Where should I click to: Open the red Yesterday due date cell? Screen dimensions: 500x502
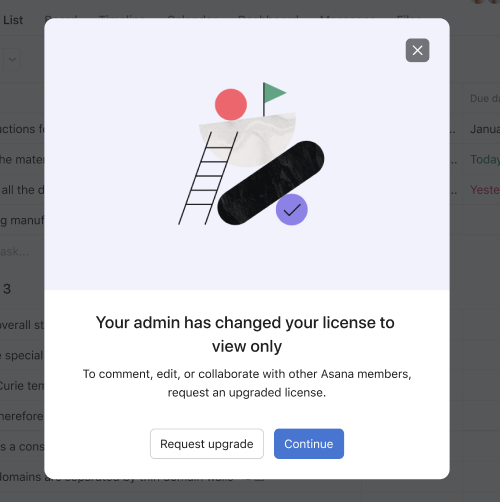(485, 190)
